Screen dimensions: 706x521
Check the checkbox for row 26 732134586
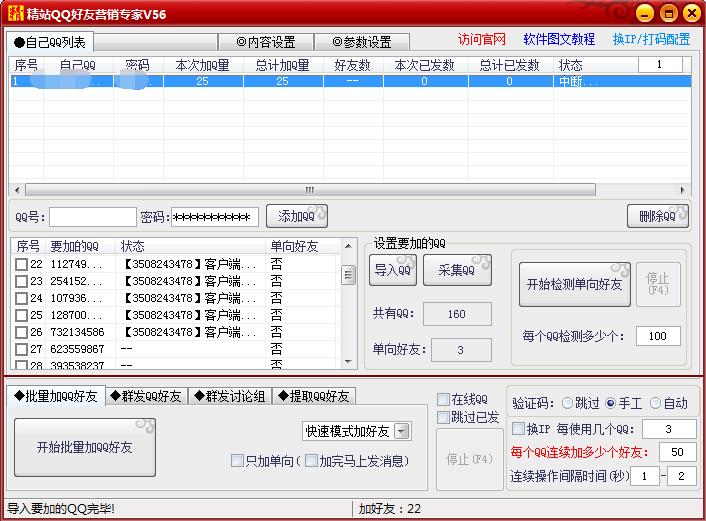pyautogui.click(x=21, y=332)
